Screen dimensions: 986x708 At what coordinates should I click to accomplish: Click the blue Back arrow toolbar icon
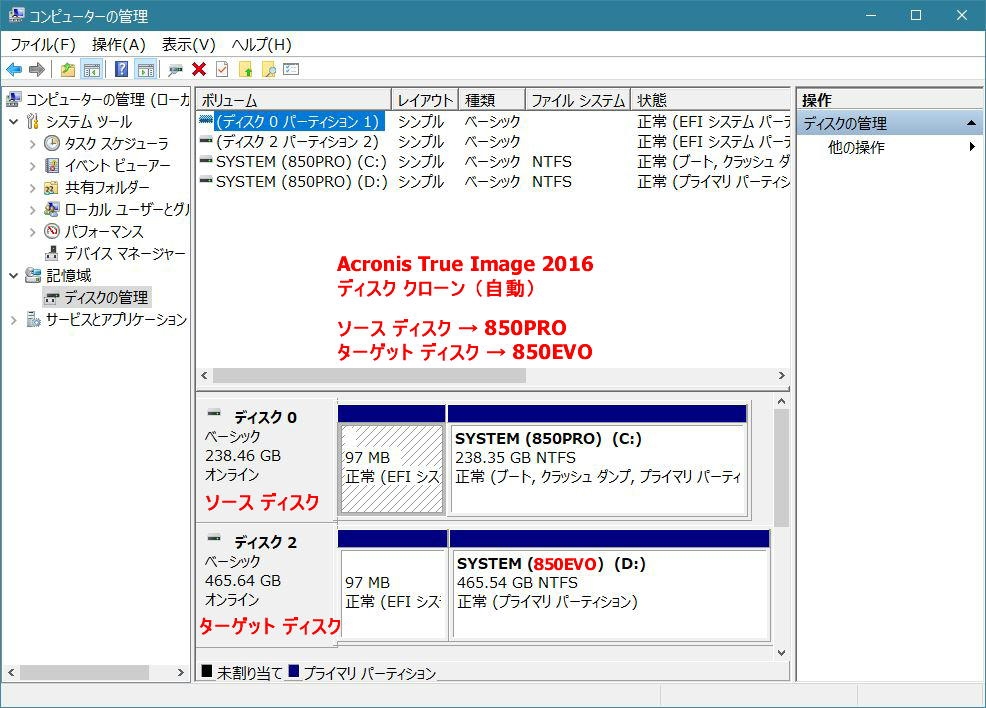tap(14, 69)
